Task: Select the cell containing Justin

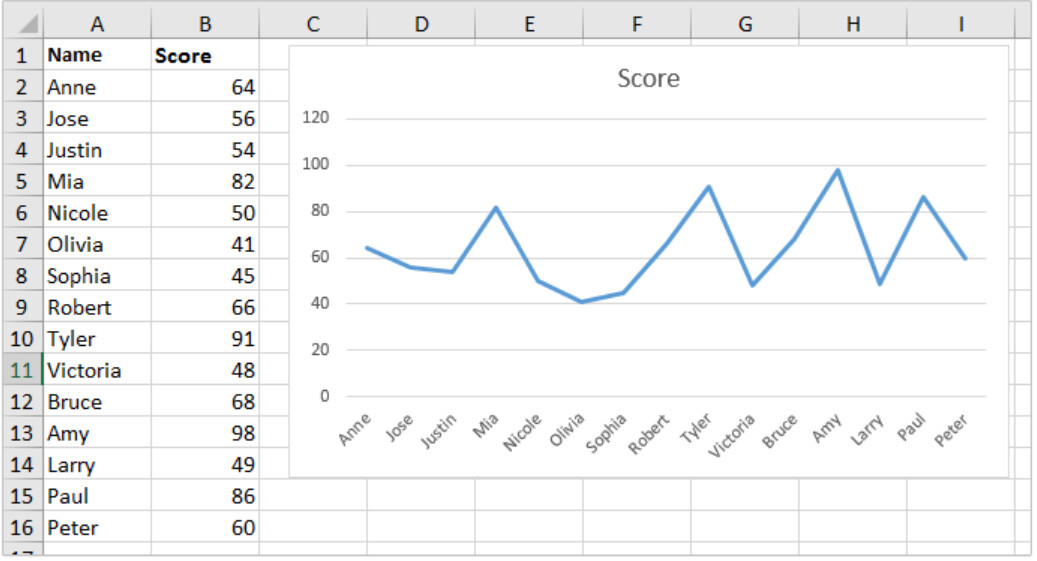Action: tap(97, 150)
